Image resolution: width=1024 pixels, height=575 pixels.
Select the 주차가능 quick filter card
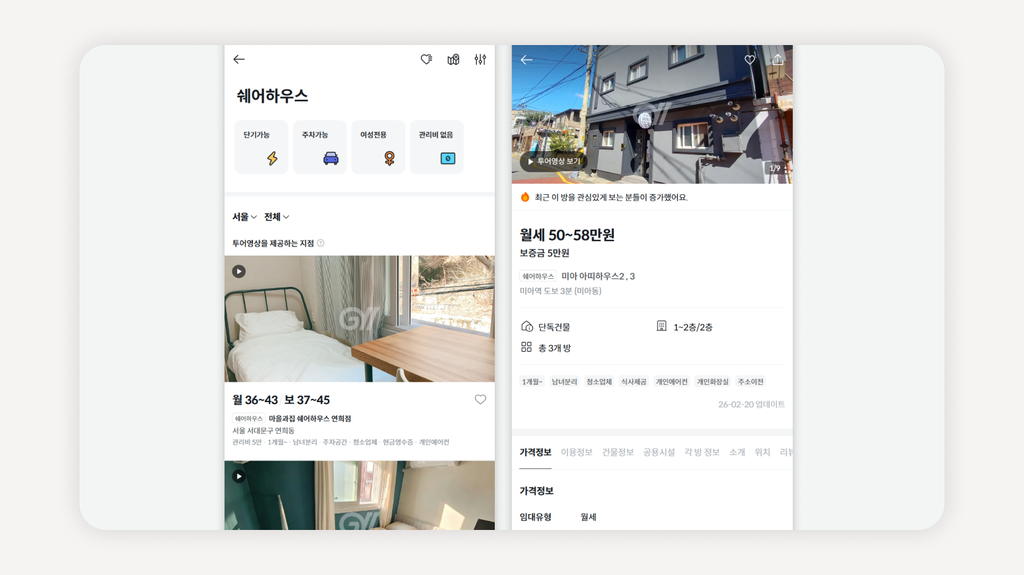[x=319, y=147]
